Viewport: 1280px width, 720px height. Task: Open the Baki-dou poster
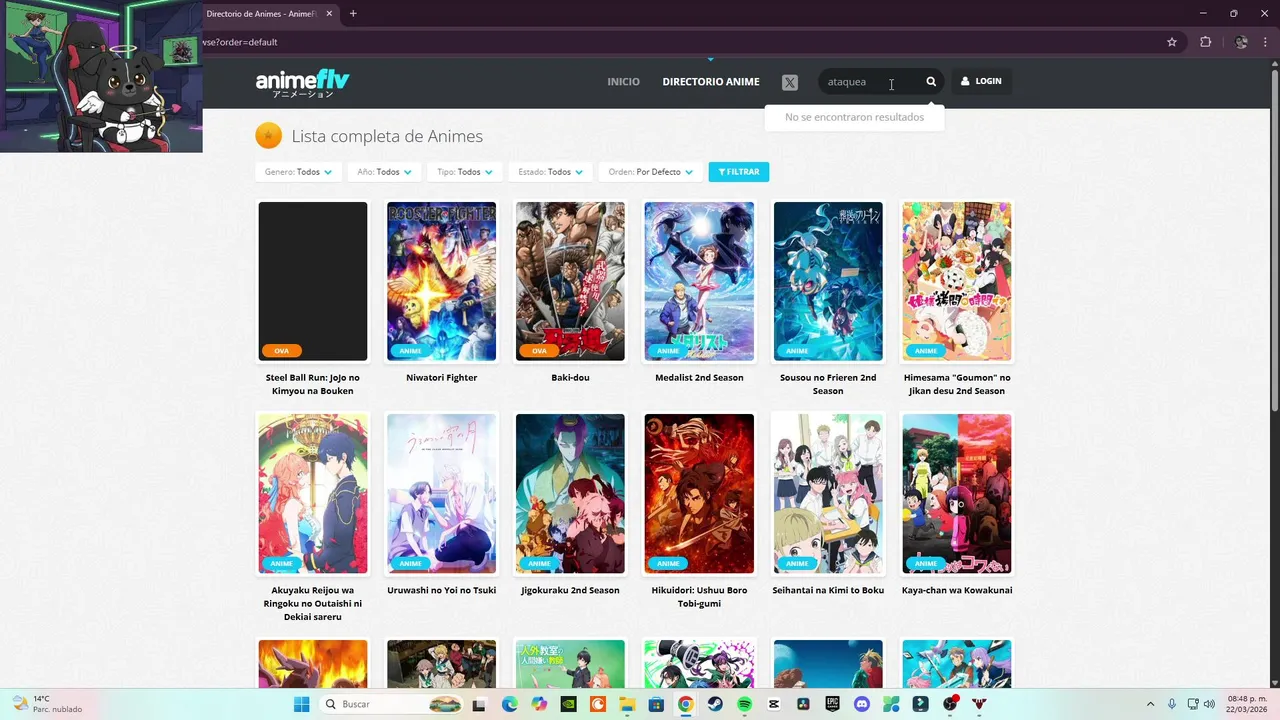[x=570, y=281]
